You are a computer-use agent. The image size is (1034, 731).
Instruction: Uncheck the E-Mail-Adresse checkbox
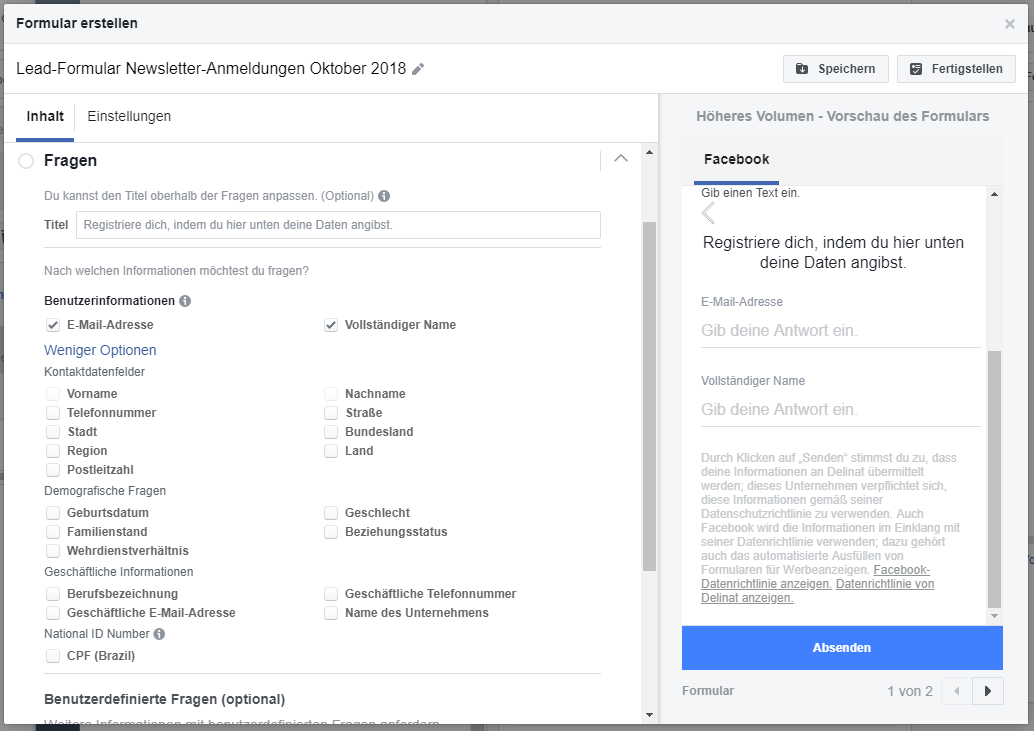point(53,325)
